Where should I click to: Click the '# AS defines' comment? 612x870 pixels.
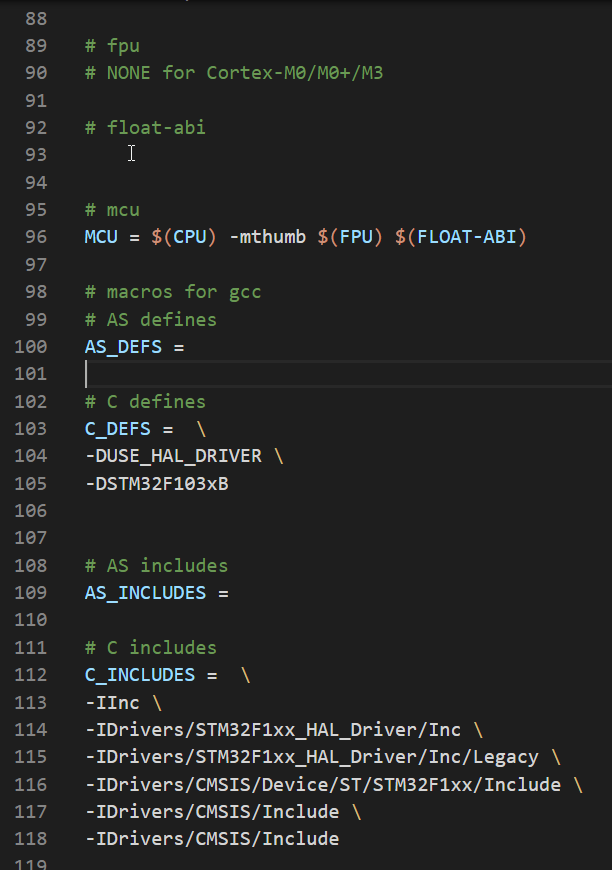coord(151,320)
